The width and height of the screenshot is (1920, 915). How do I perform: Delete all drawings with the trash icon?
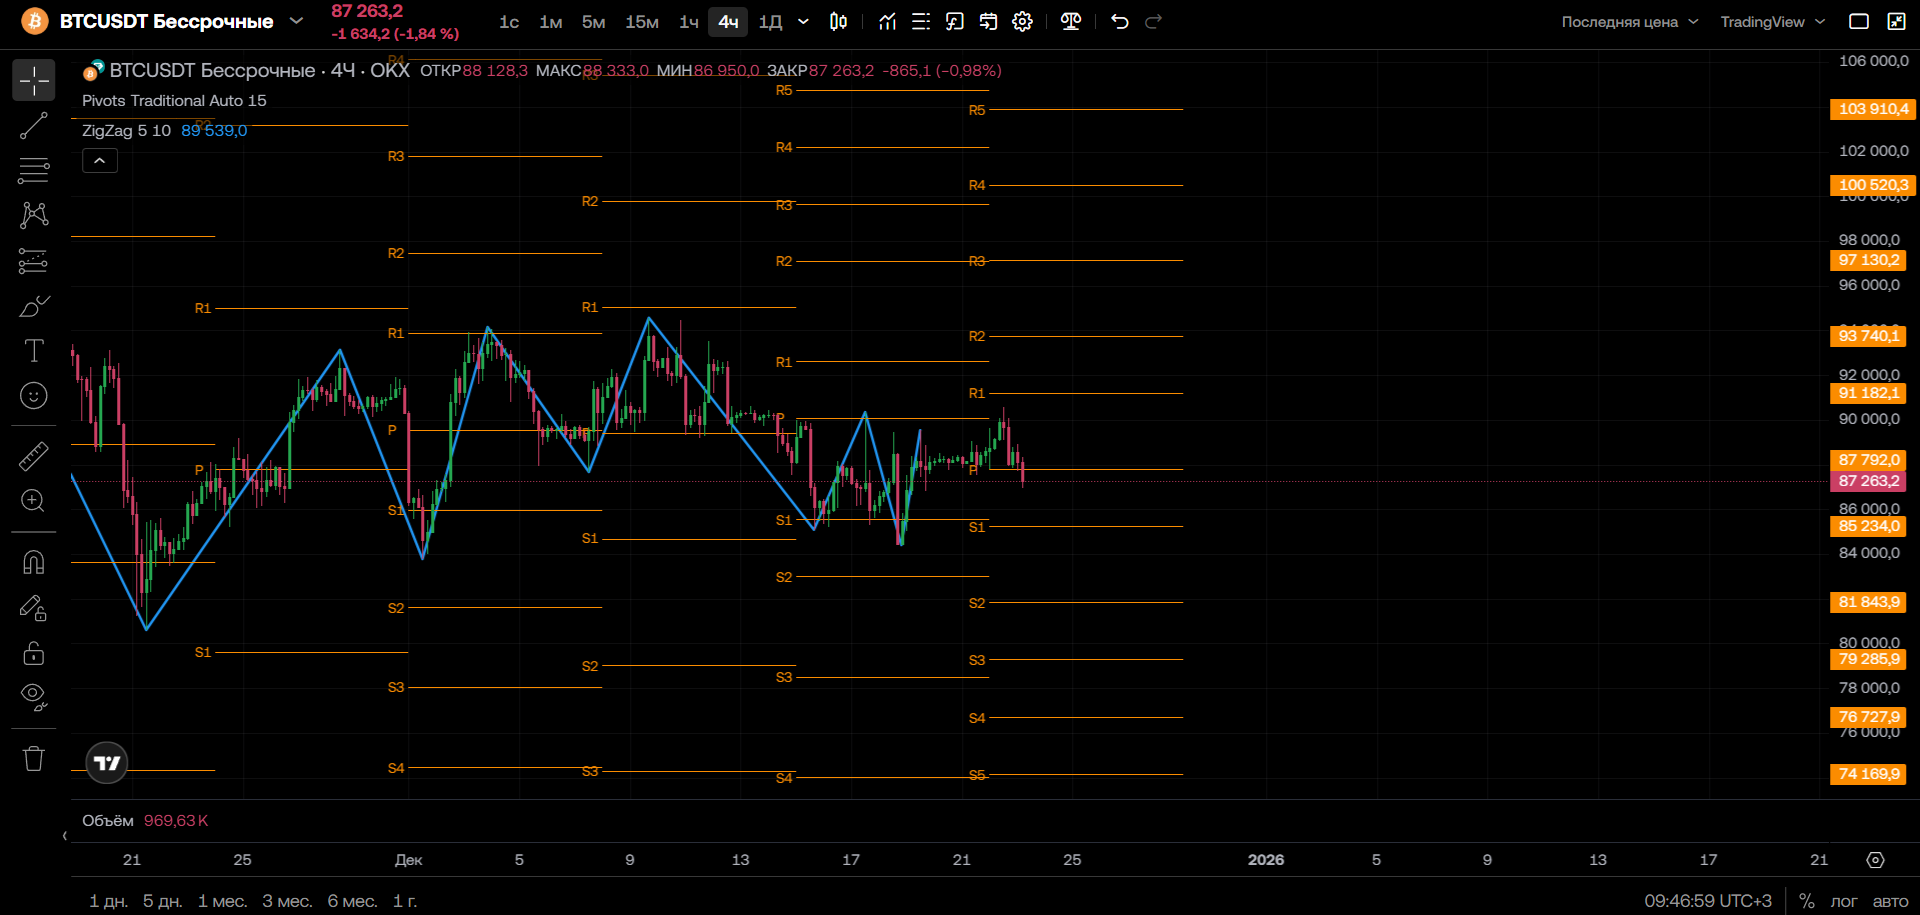[34, 759]
